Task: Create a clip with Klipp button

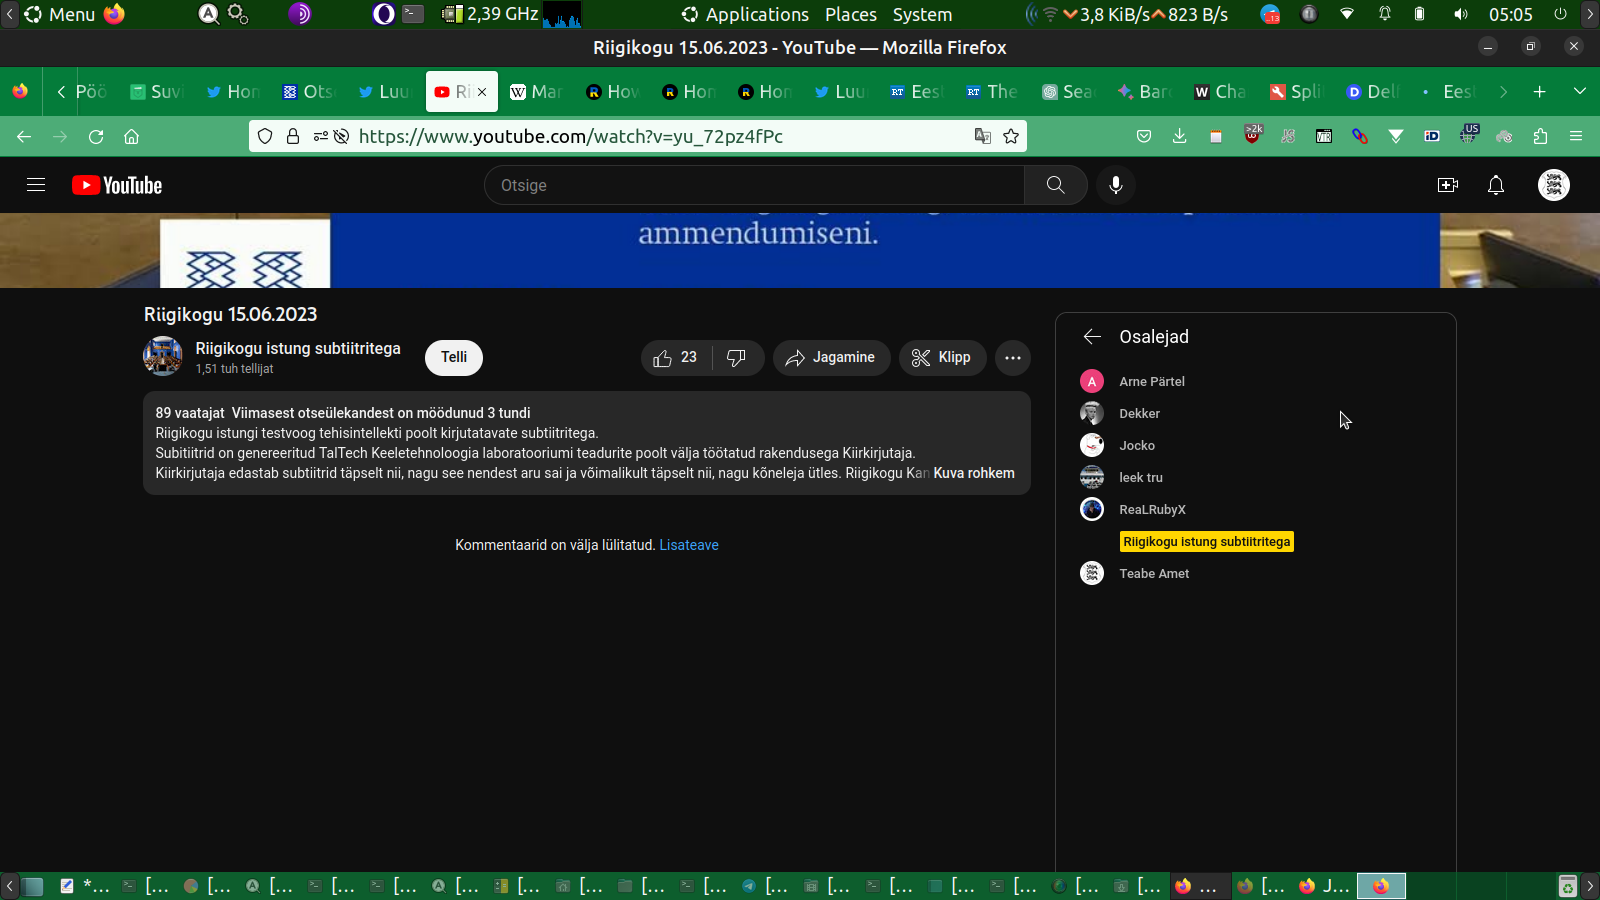Action: click(942, 358)
